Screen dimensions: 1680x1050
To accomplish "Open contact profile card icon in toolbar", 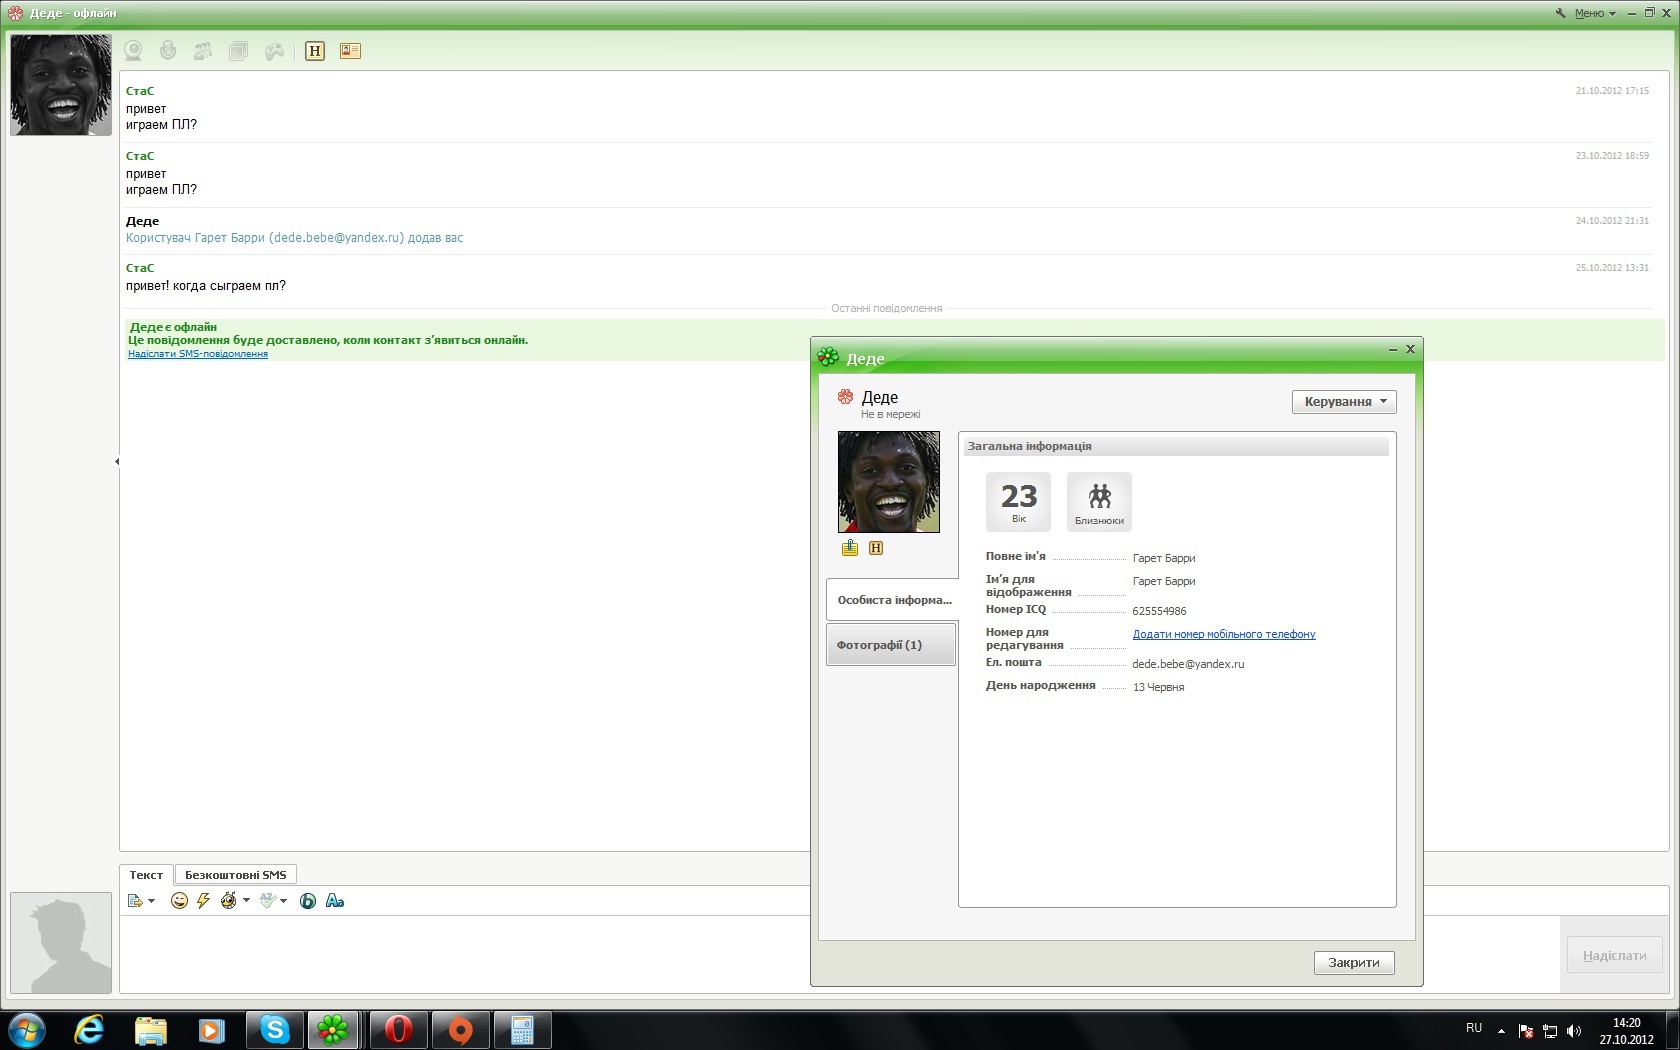I will (x=350, y=51).
